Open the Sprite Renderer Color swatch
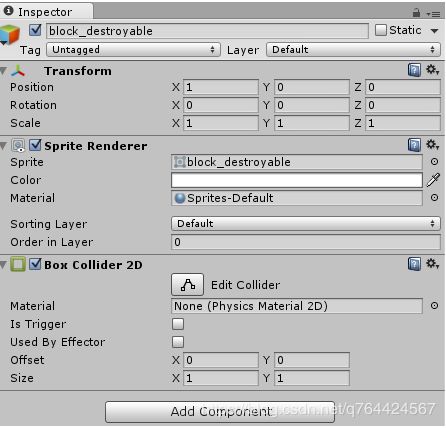This screenshot has width=446, height=428. [297, 180]
